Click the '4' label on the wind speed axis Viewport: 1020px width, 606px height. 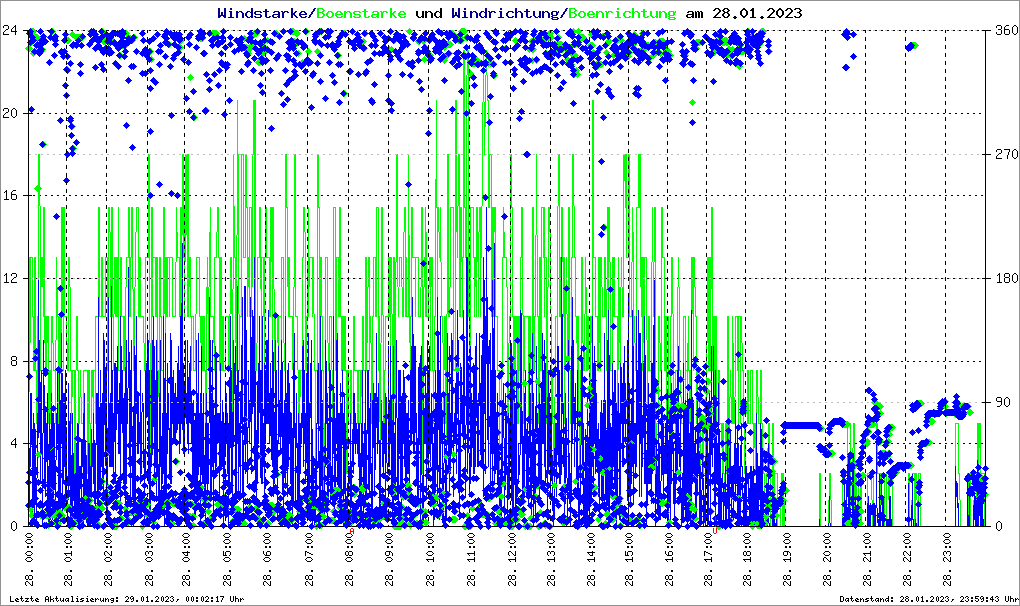click(14, 443)
